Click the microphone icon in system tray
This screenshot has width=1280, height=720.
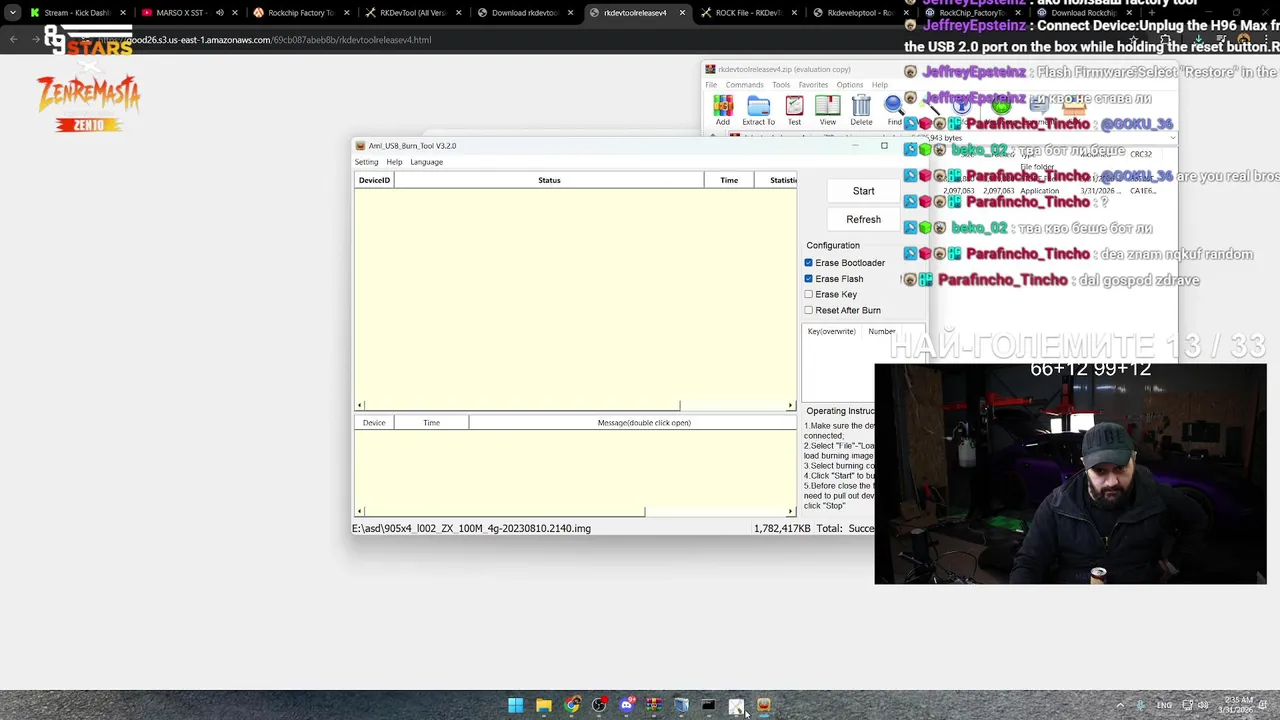pos(1138,705)
